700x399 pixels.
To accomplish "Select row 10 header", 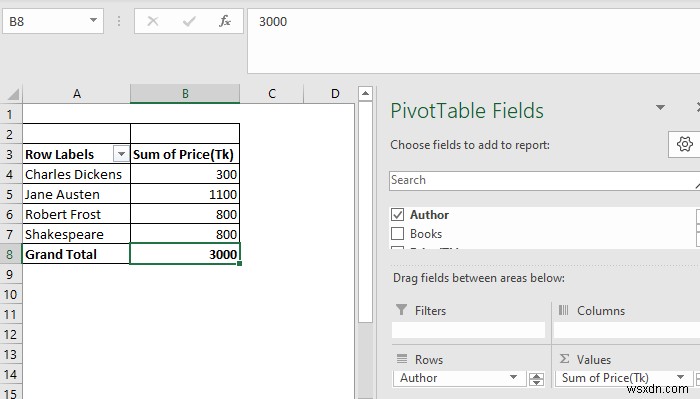I will (10, 295).
